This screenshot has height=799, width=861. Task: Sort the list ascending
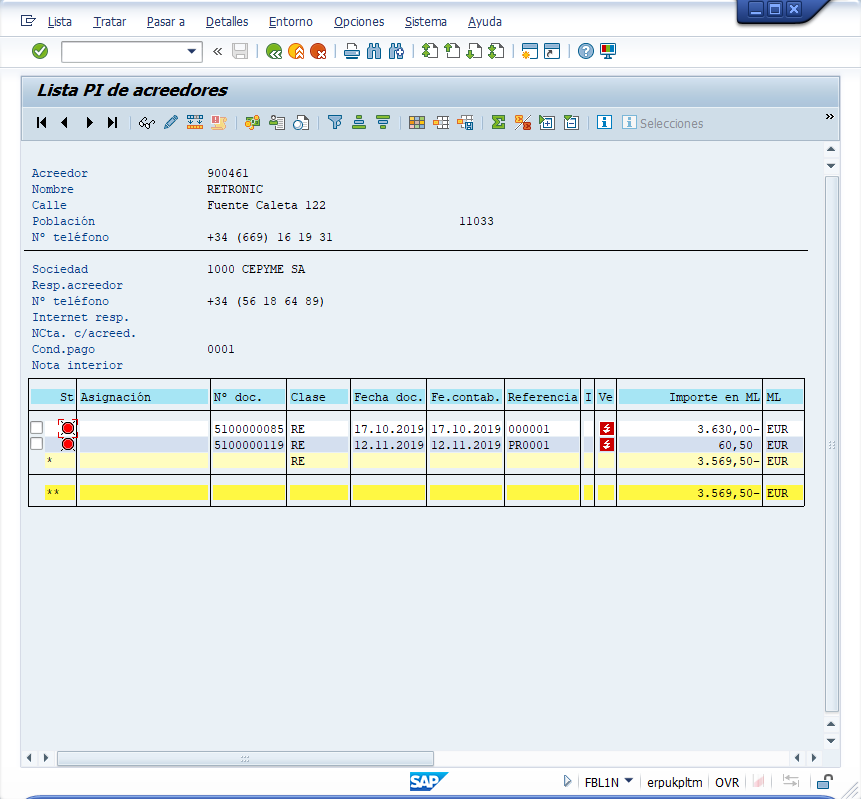[x=359, y=122]
